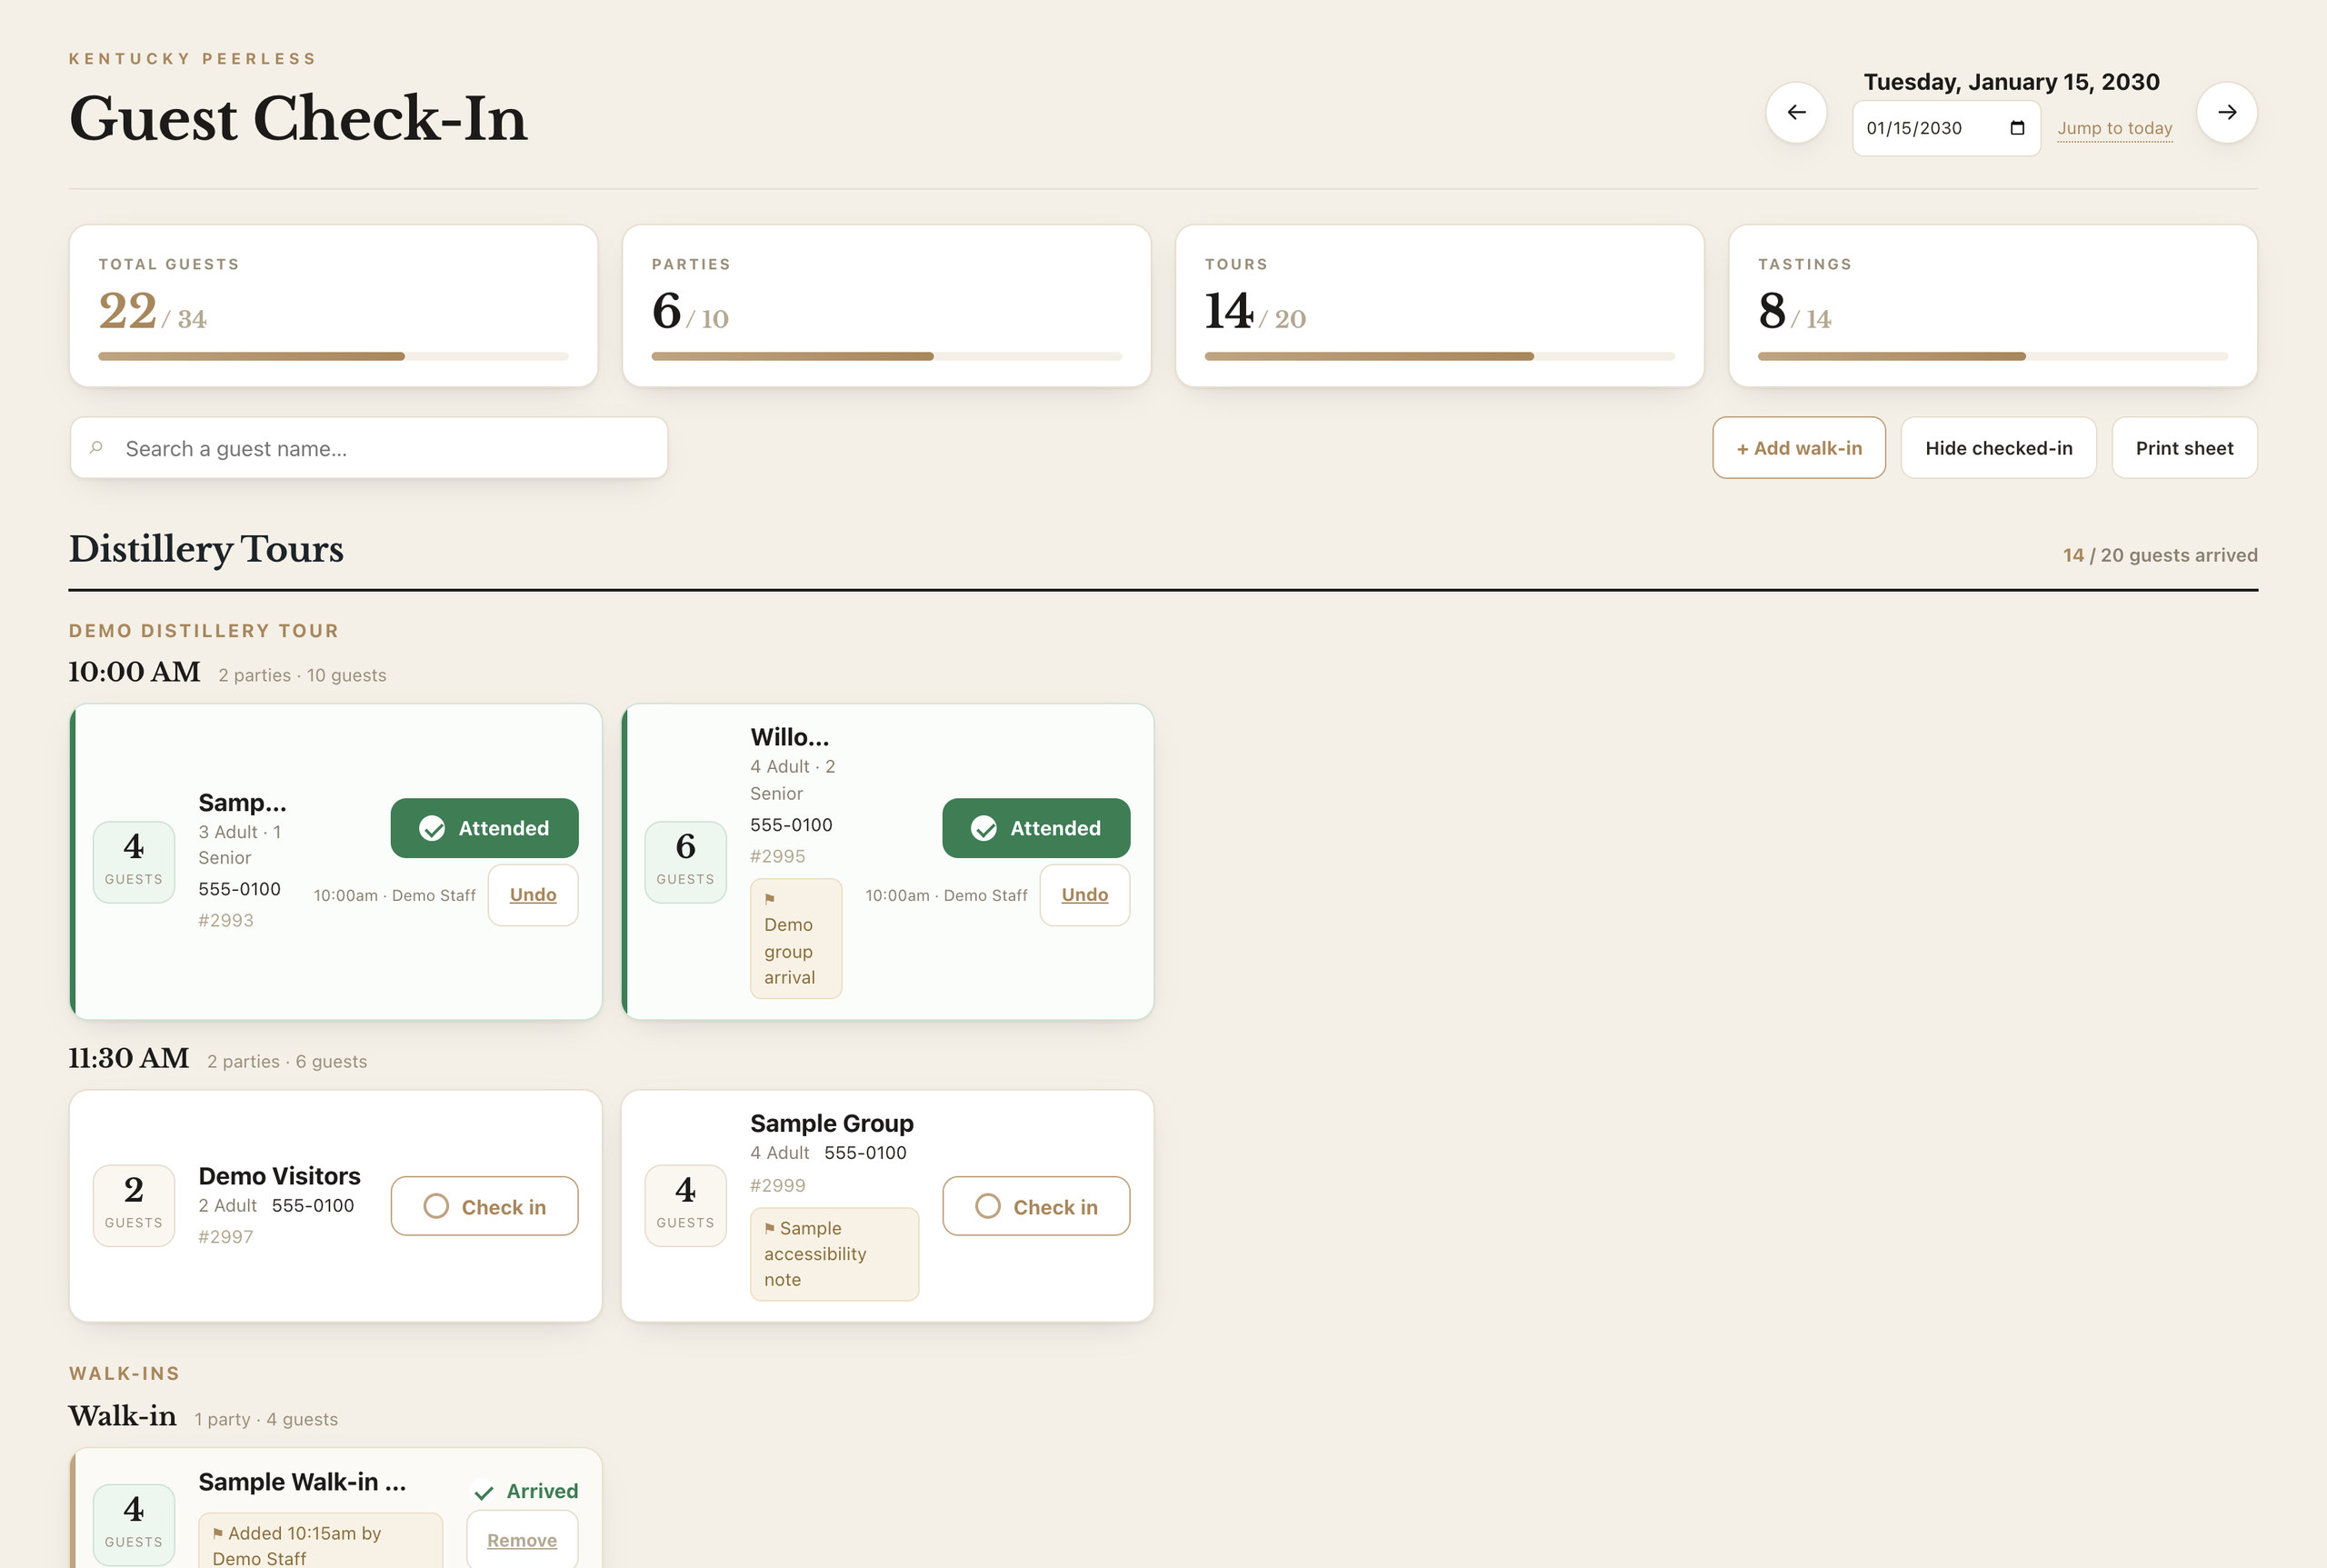Click the Distillery Tours section heading
Screen dimensions: 2327x1568
tap(206, 549)
